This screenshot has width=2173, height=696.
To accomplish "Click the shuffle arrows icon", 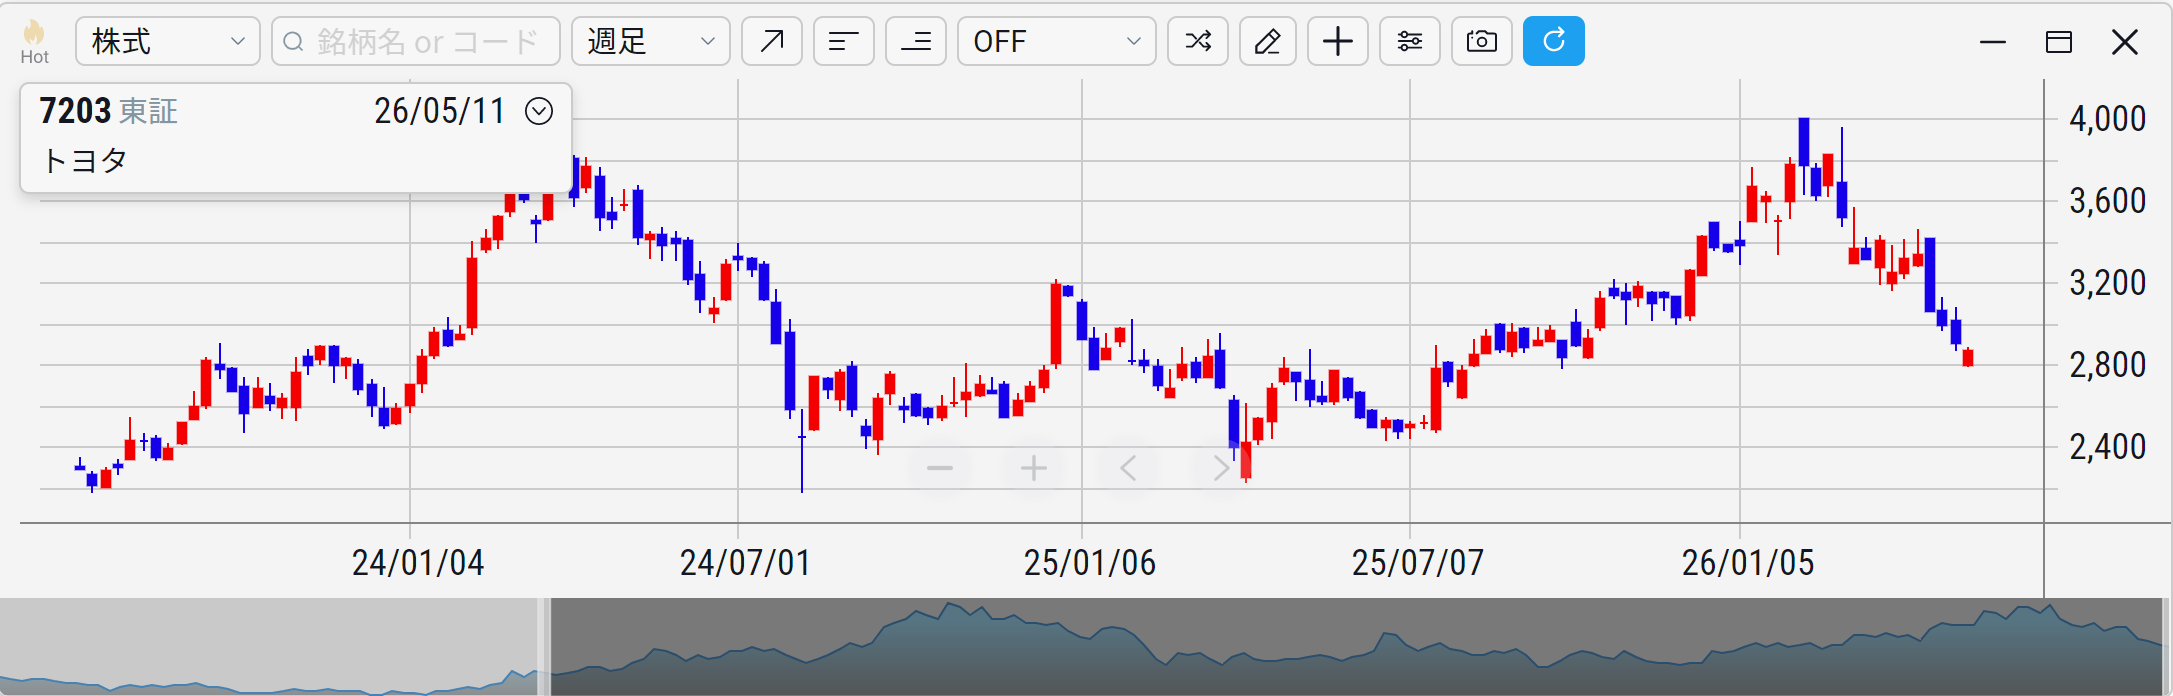I will pyautogui.click(x=1198, y=41).
